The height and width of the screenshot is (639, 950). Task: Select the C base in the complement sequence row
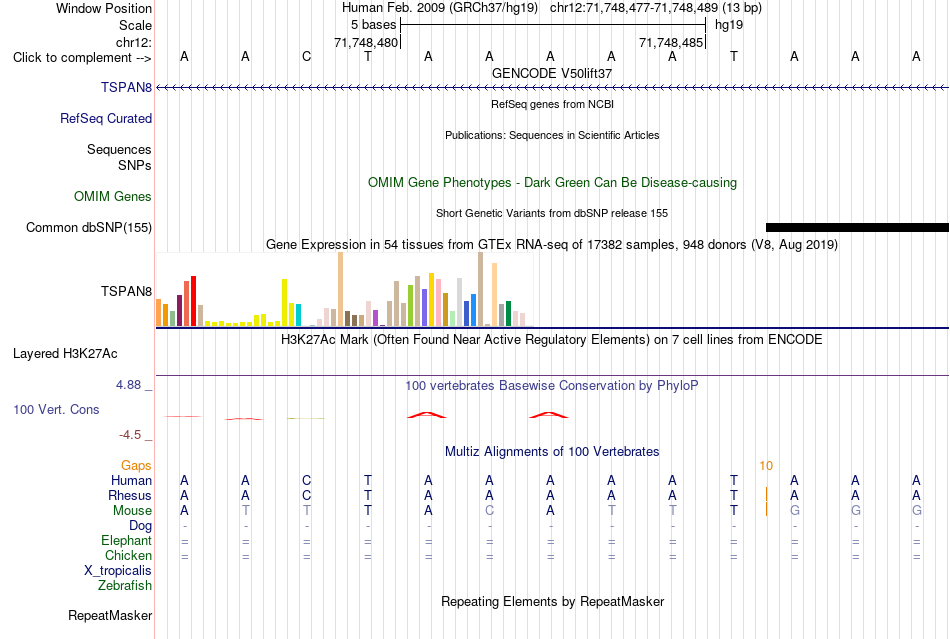click(x=307, y=56)
